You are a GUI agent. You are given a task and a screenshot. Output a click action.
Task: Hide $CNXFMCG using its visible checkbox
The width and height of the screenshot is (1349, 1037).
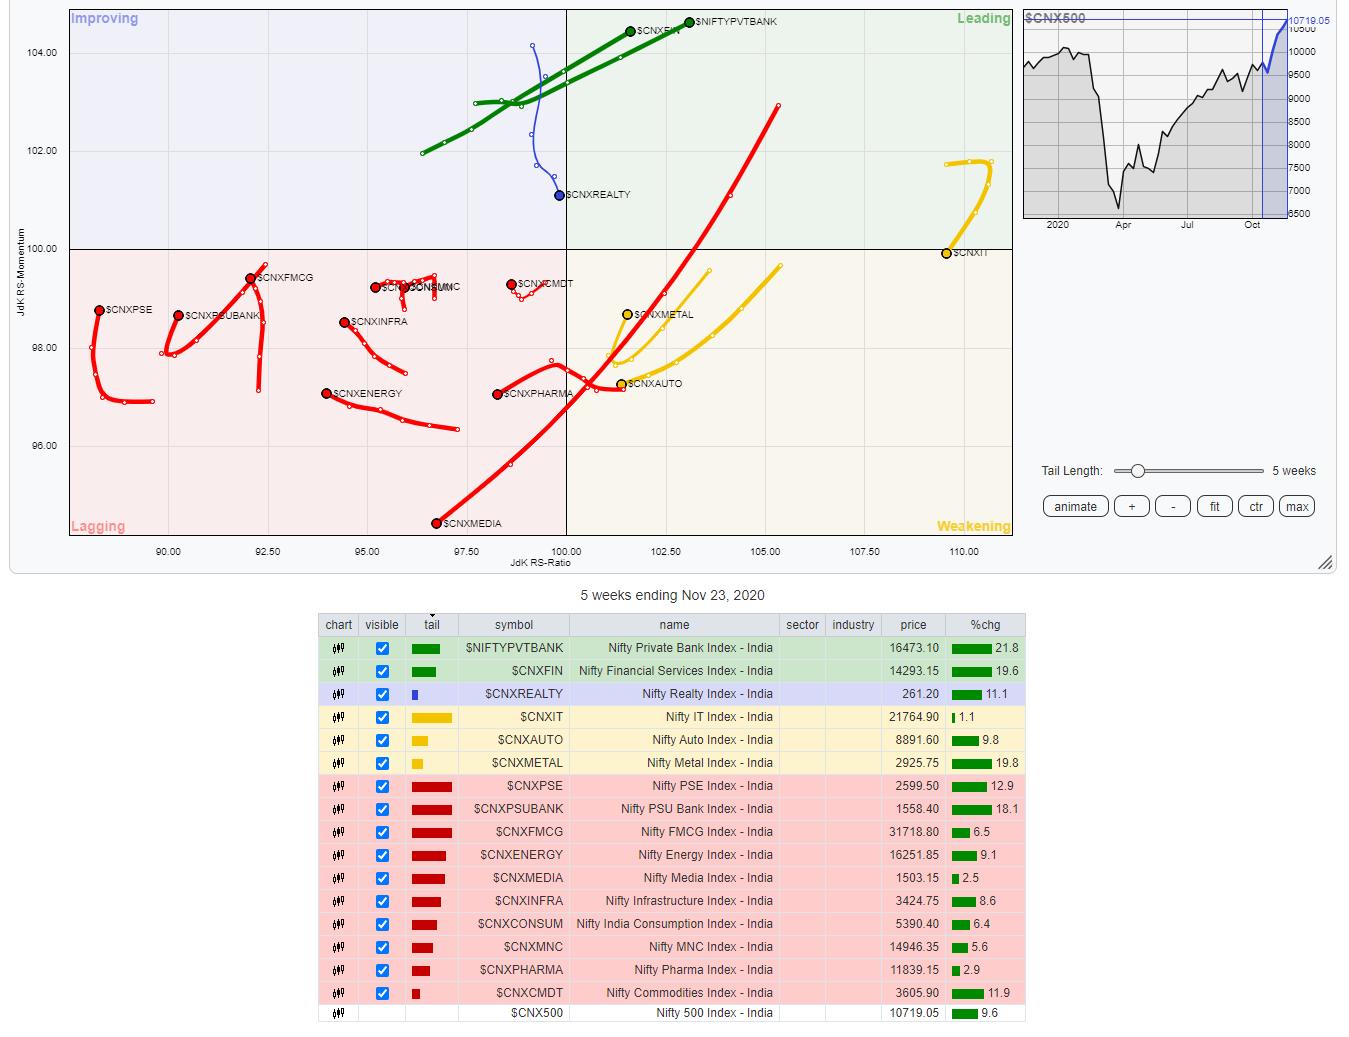tap(382, 832)
